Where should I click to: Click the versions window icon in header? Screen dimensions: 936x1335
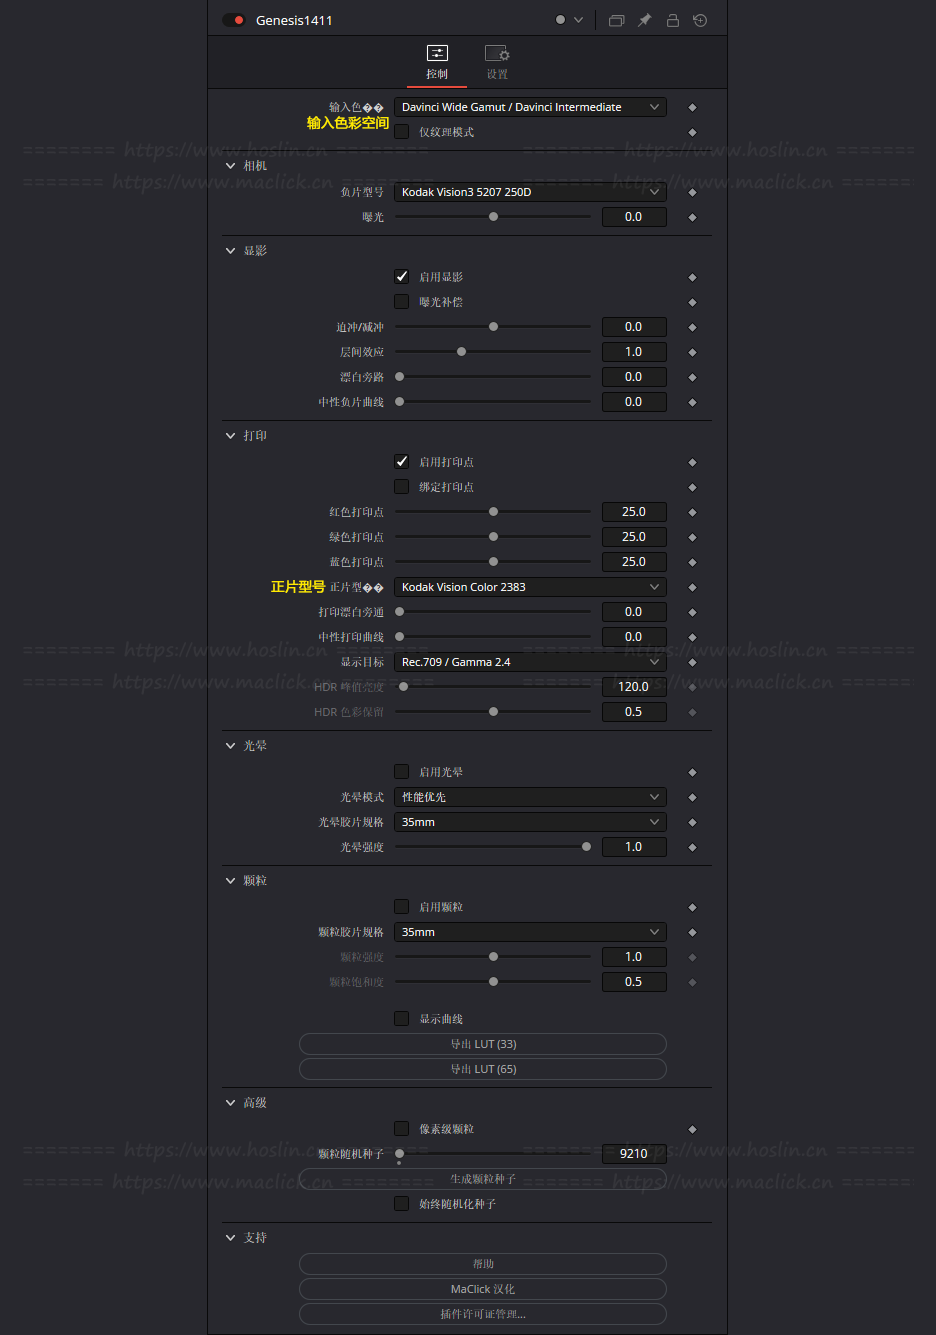pyautogui.click(x=616, y=20)
